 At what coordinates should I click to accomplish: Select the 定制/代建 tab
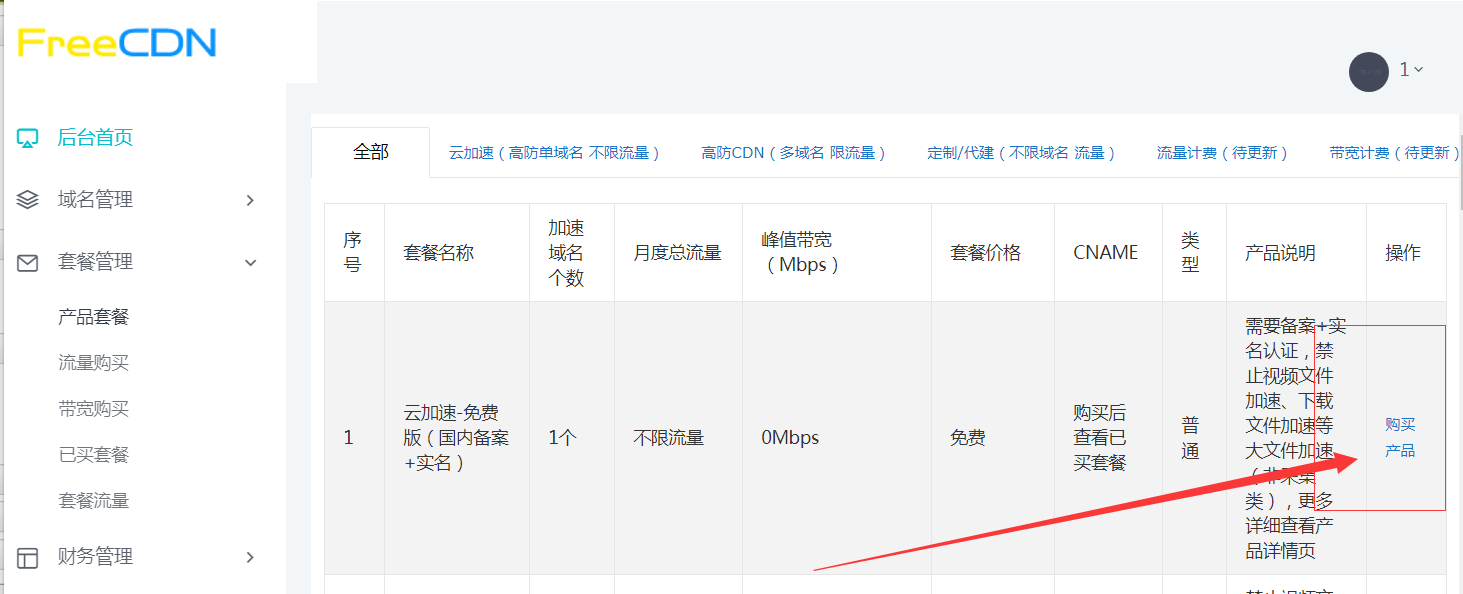coord(1021,153)
